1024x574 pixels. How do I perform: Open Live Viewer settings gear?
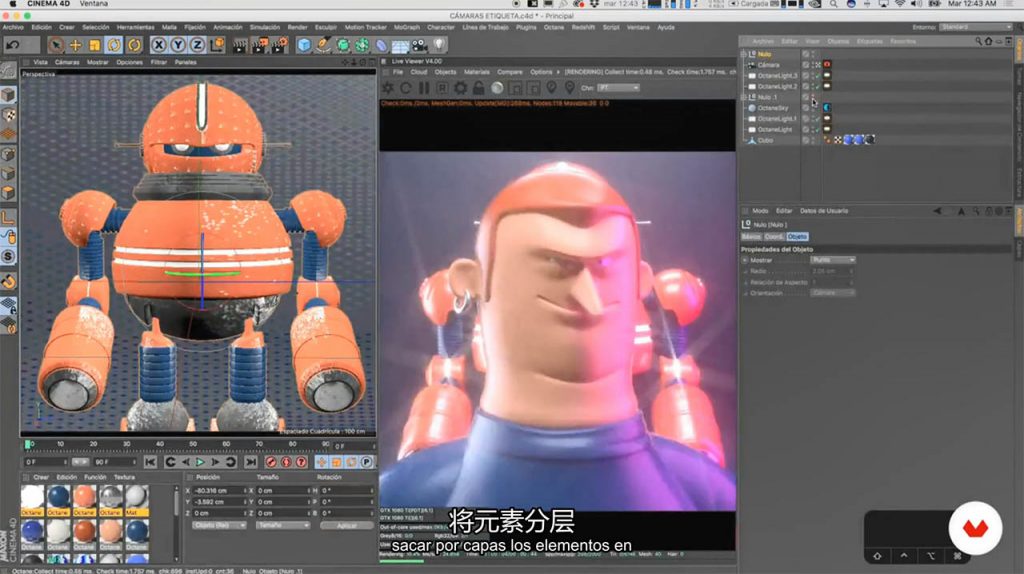tap(460, 88)
